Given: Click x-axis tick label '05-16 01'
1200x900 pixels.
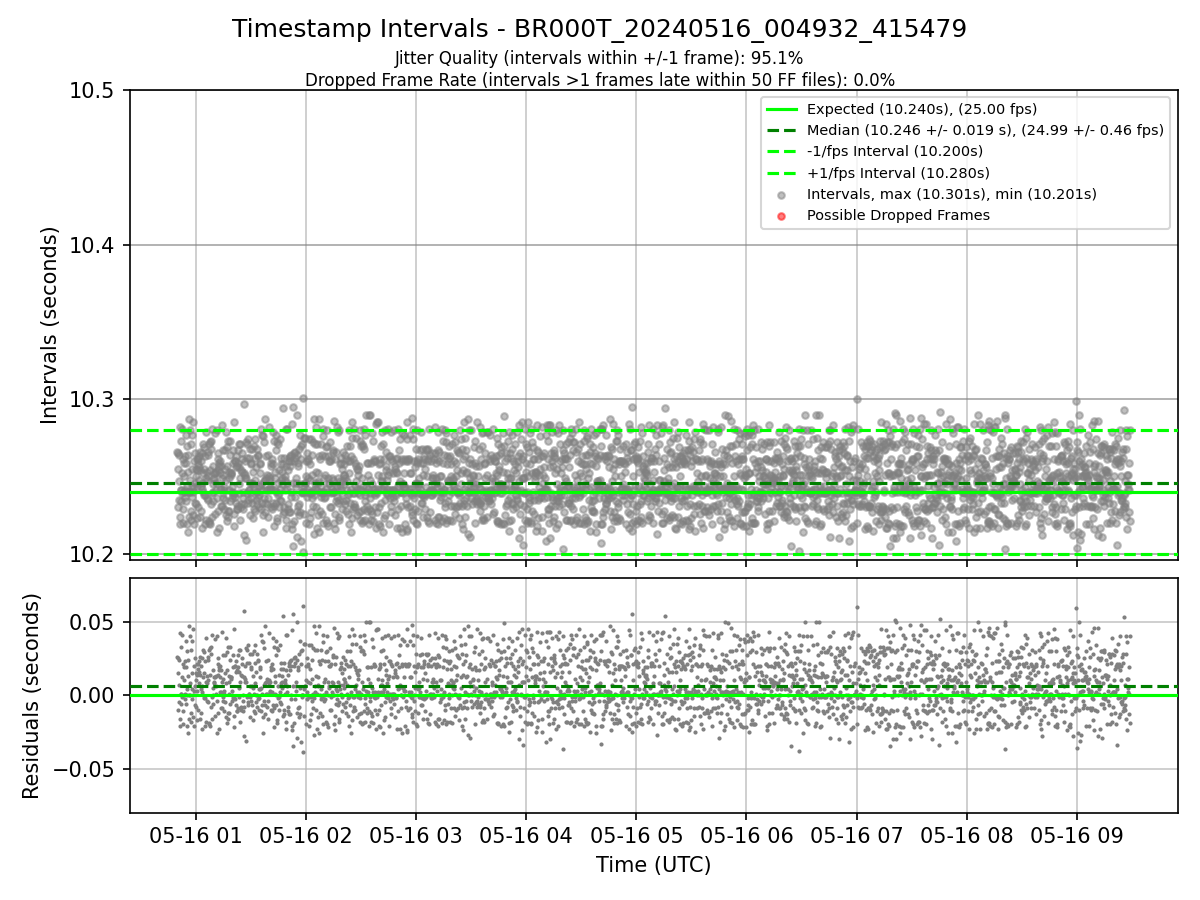Looking at the screenshot, I should pyautogui.click(x=195, y=835).
